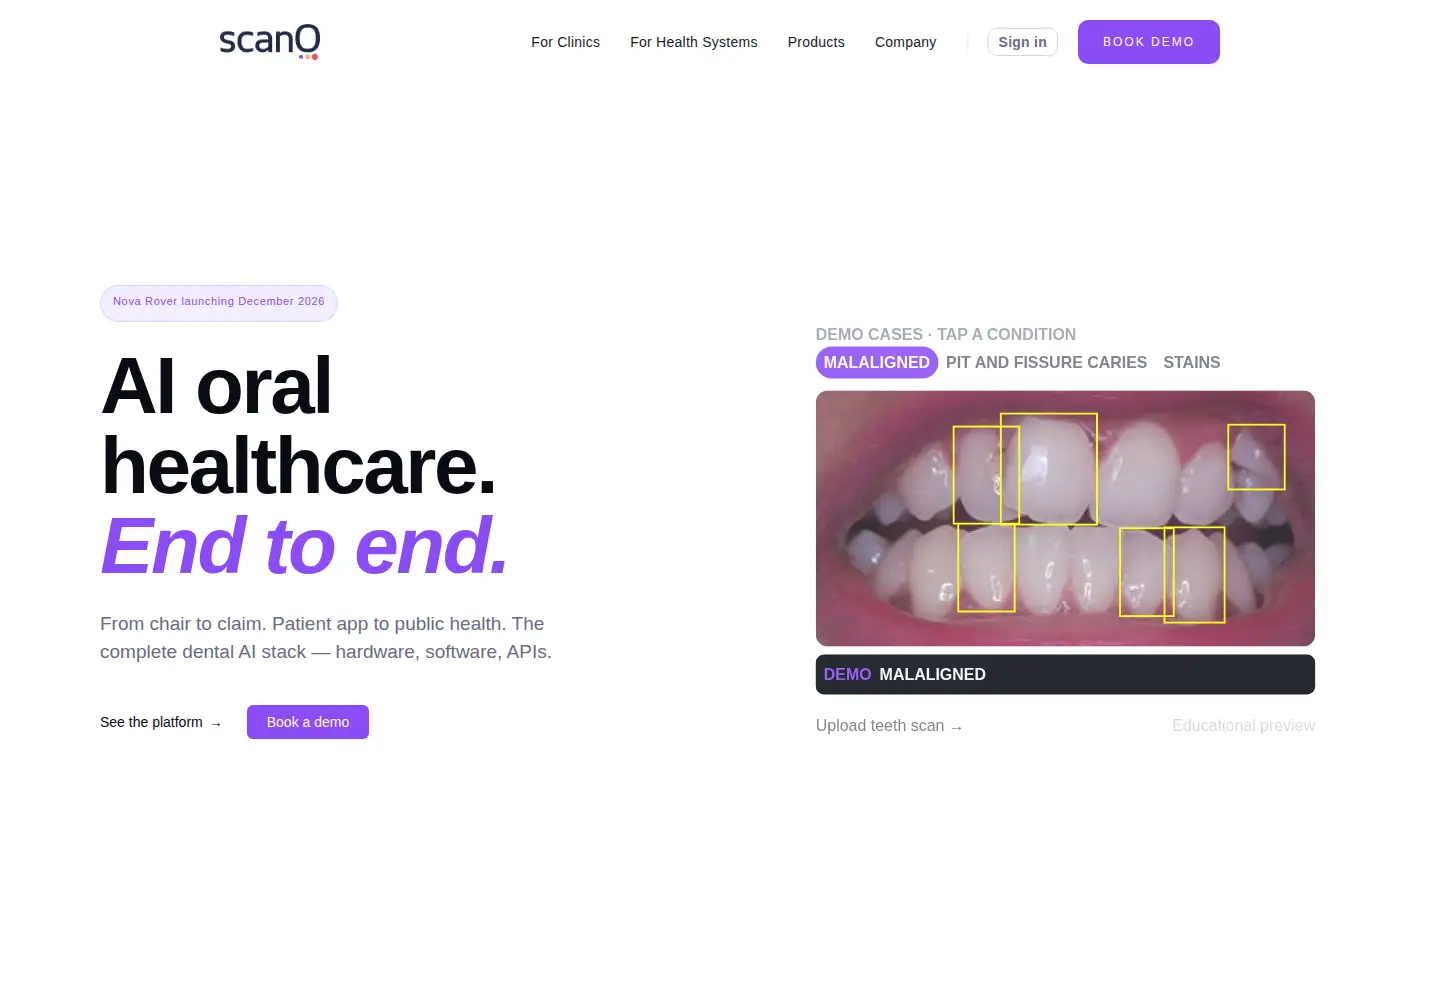Image resolution: width=1440 pixels, height=1000 pixels.
Task: Click the From chair to claim paragraph
Action: [x=326, y=638]
